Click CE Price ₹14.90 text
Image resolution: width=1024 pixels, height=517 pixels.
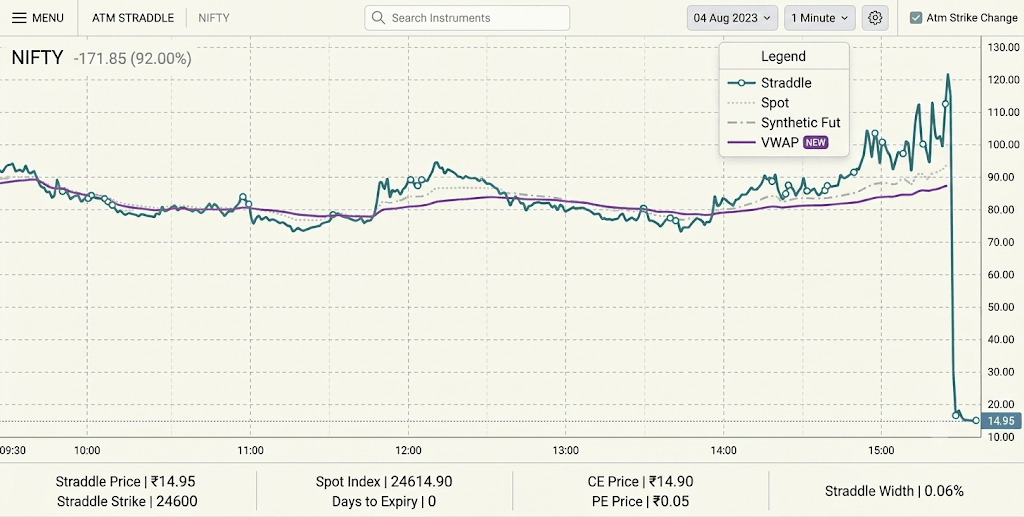click(640, 482)
